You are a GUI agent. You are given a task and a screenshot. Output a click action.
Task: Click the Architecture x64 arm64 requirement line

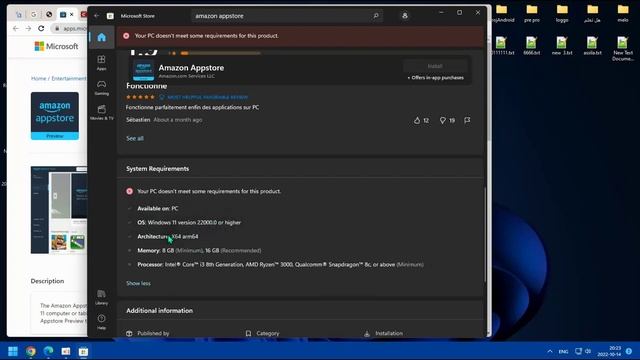(x=168, y=236)
